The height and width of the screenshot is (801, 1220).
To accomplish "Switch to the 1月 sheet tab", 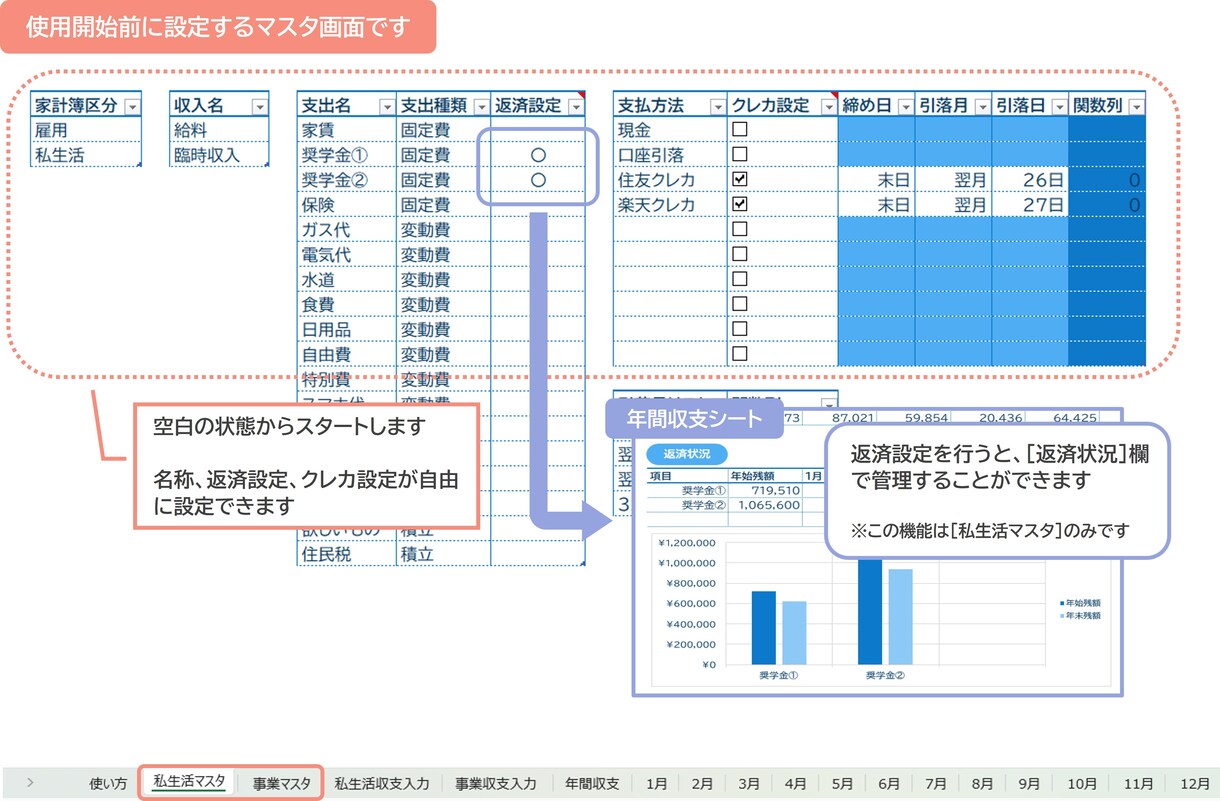I will [x=656, y=784].
